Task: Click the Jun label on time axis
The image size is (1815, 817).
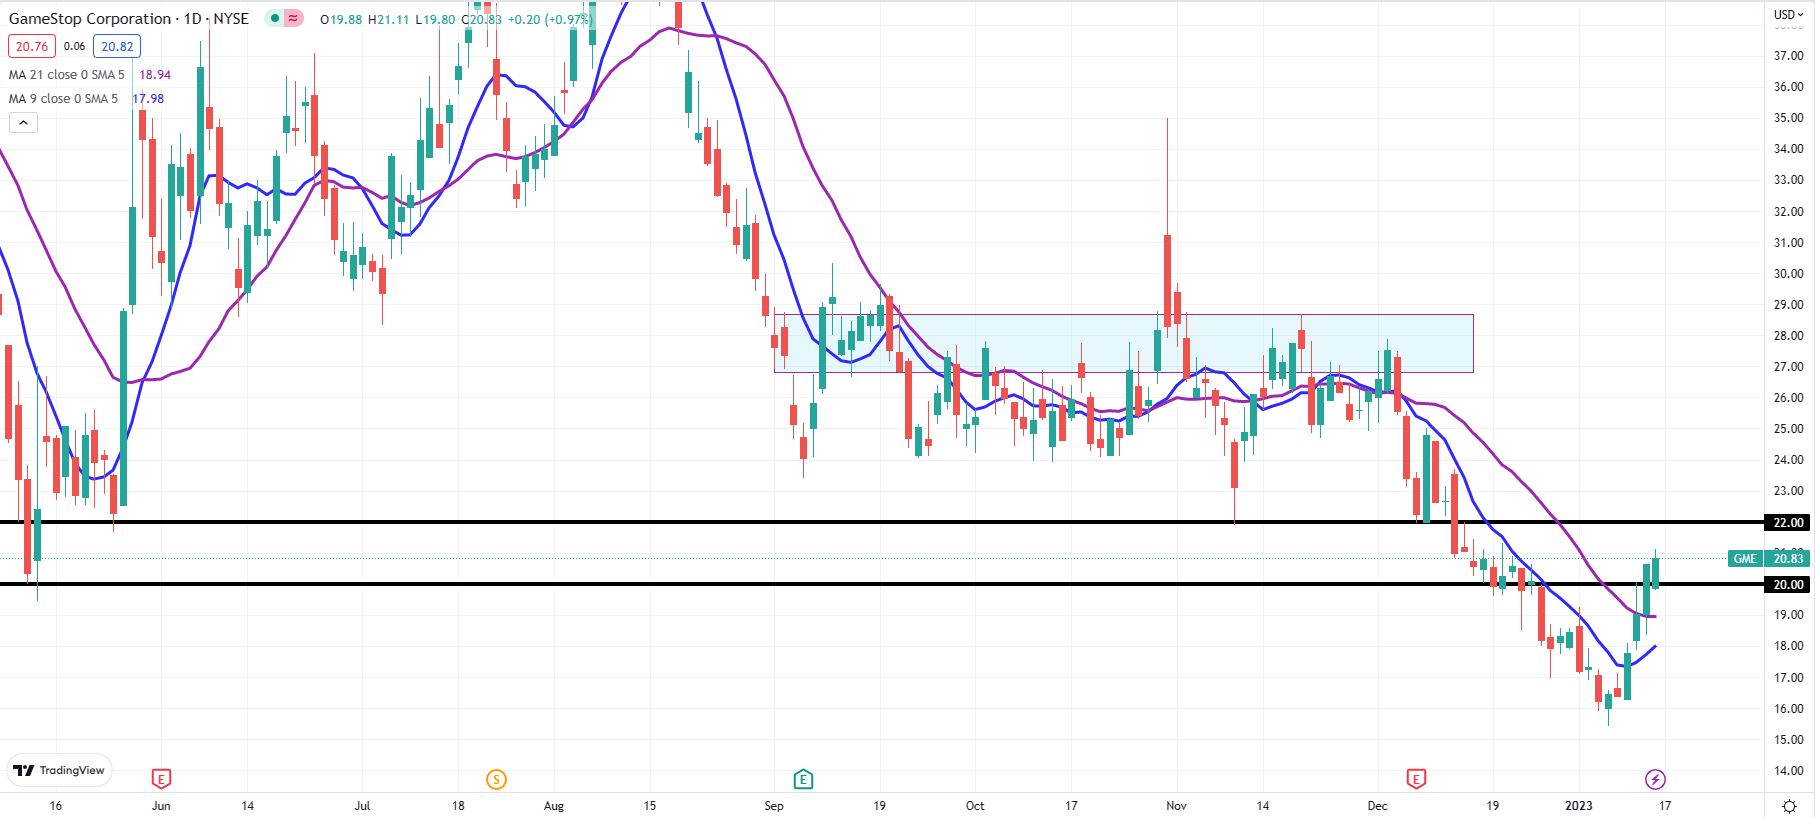Action: [161, 805]
